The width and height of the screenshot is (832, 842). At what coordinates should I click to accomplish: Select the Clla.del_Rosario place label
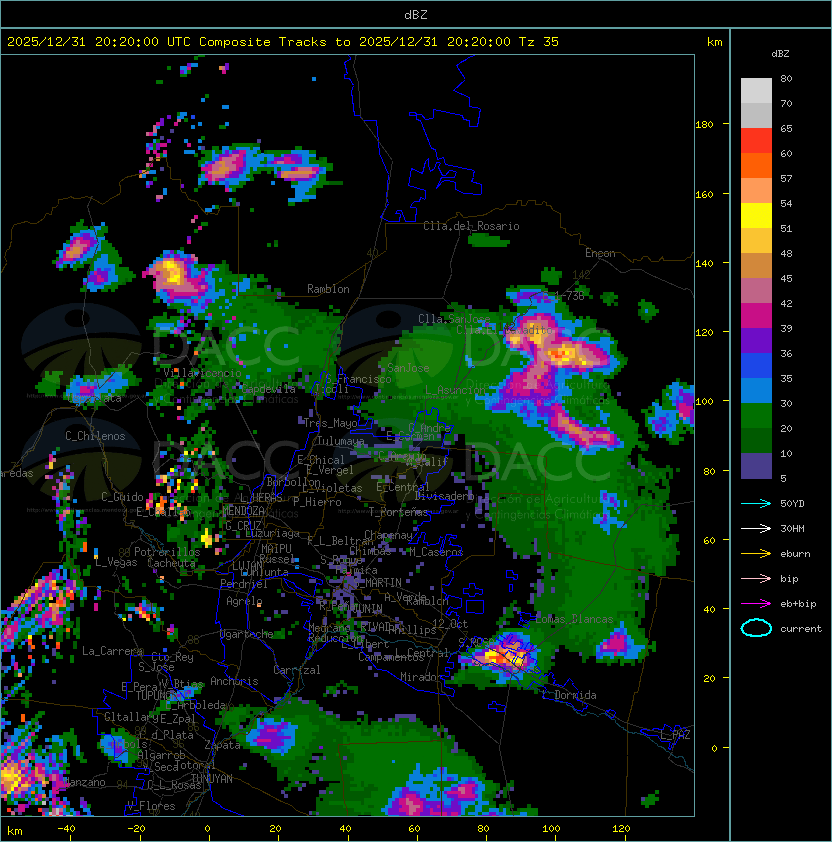(471, 226)
